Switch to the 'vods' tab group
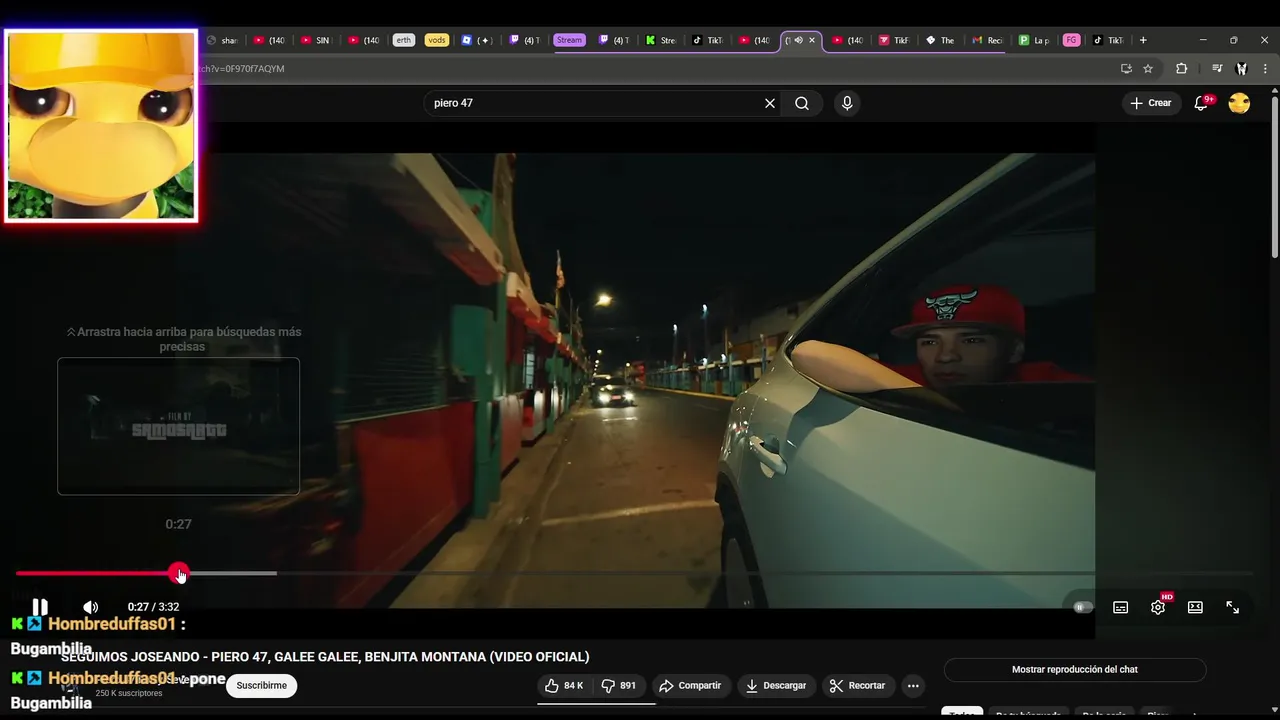 pos(437,40)
